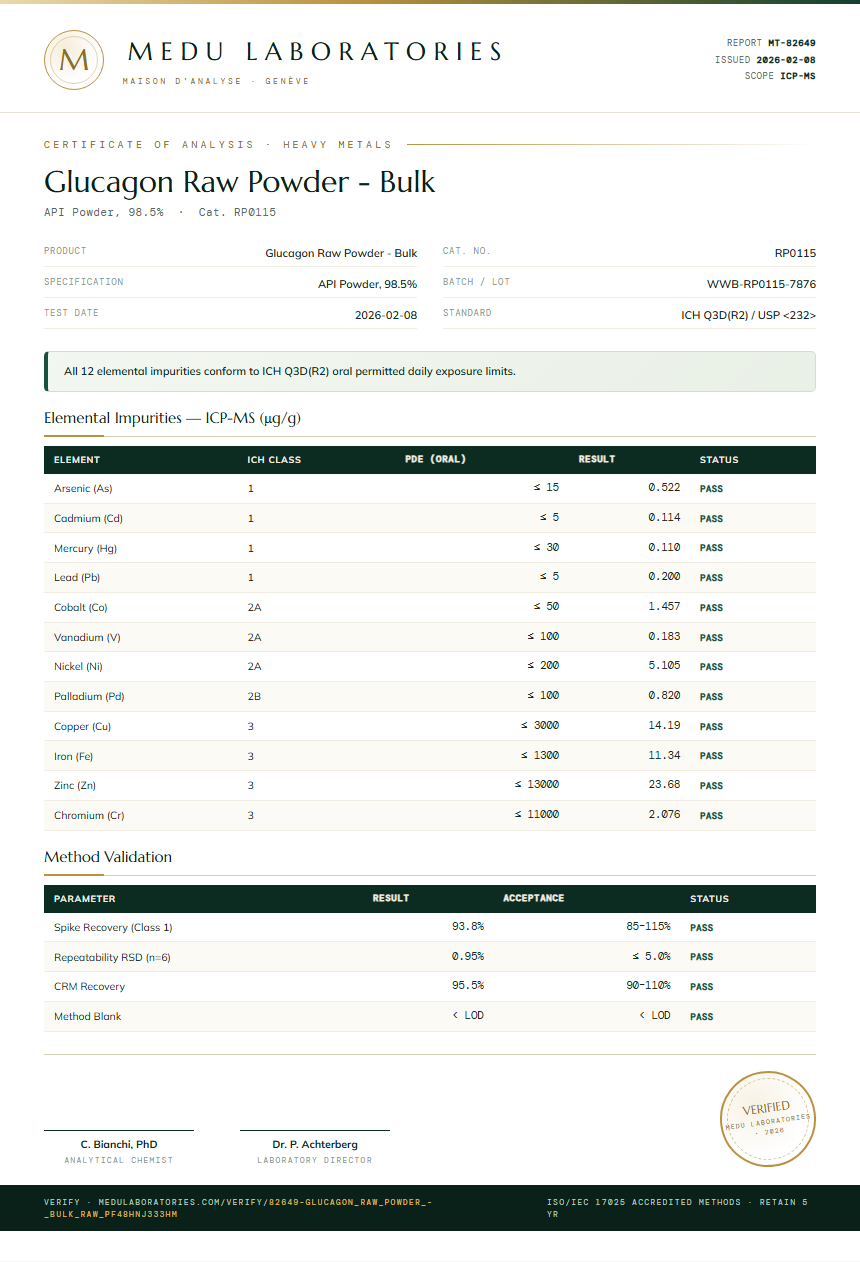Click the ICH Q3D(R2) / USP <232> standard
The image size is (860, 1262).
748,315
